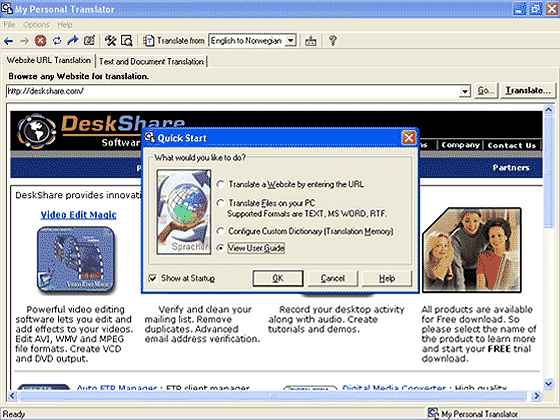Click the Back arrow toolbar icon
This screenshot has height=420, width=560.
click(9, 41)
